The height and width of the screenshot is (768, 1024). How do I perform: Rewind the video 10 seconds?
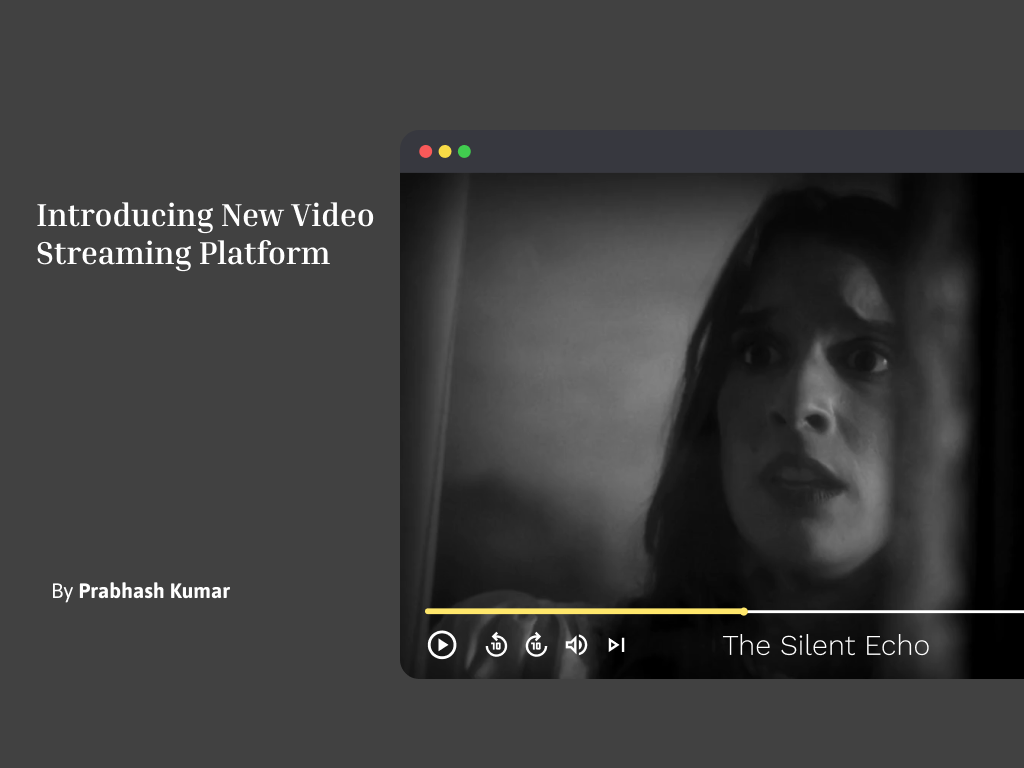pos(496,645)
